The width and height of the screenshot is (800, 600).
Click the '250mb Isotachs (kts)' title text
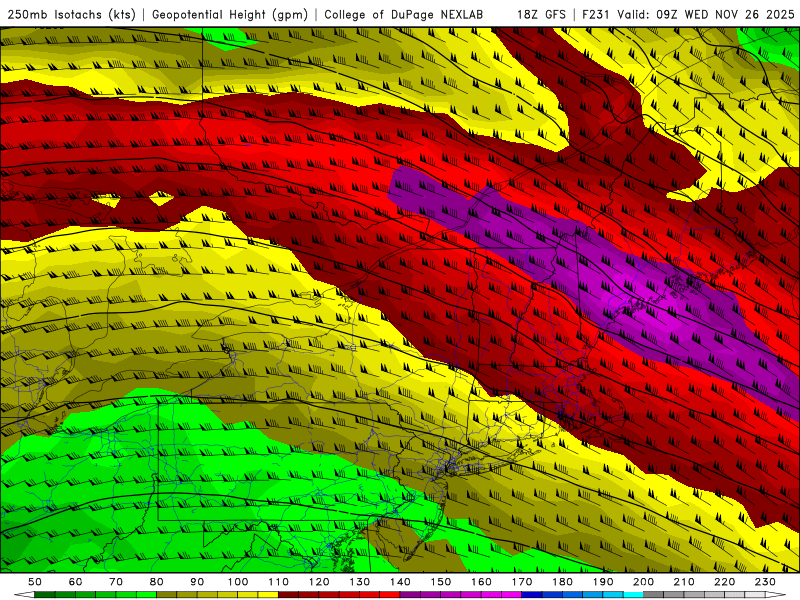point(71,15)
